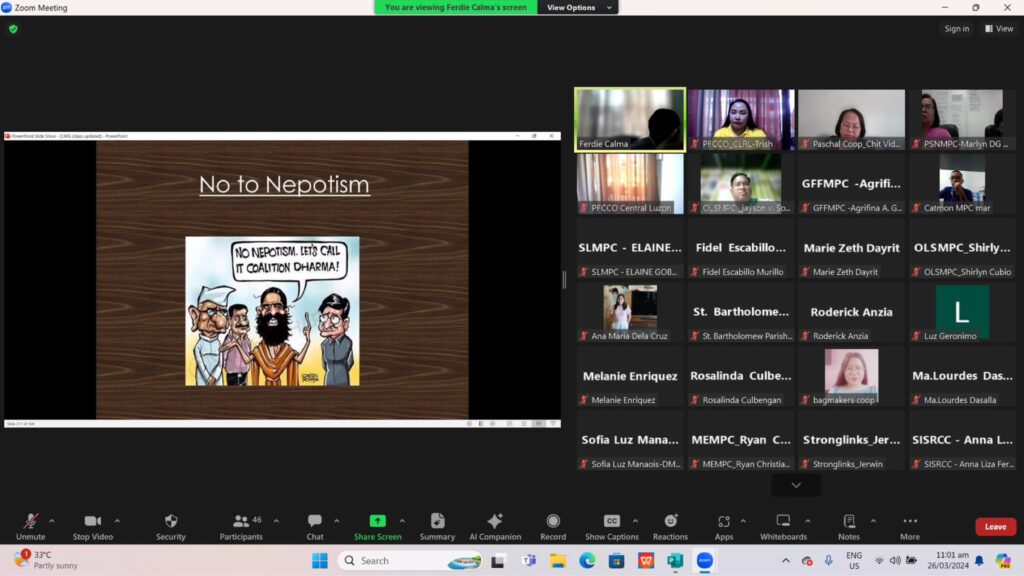Open the More options menu

coord(910,526)
